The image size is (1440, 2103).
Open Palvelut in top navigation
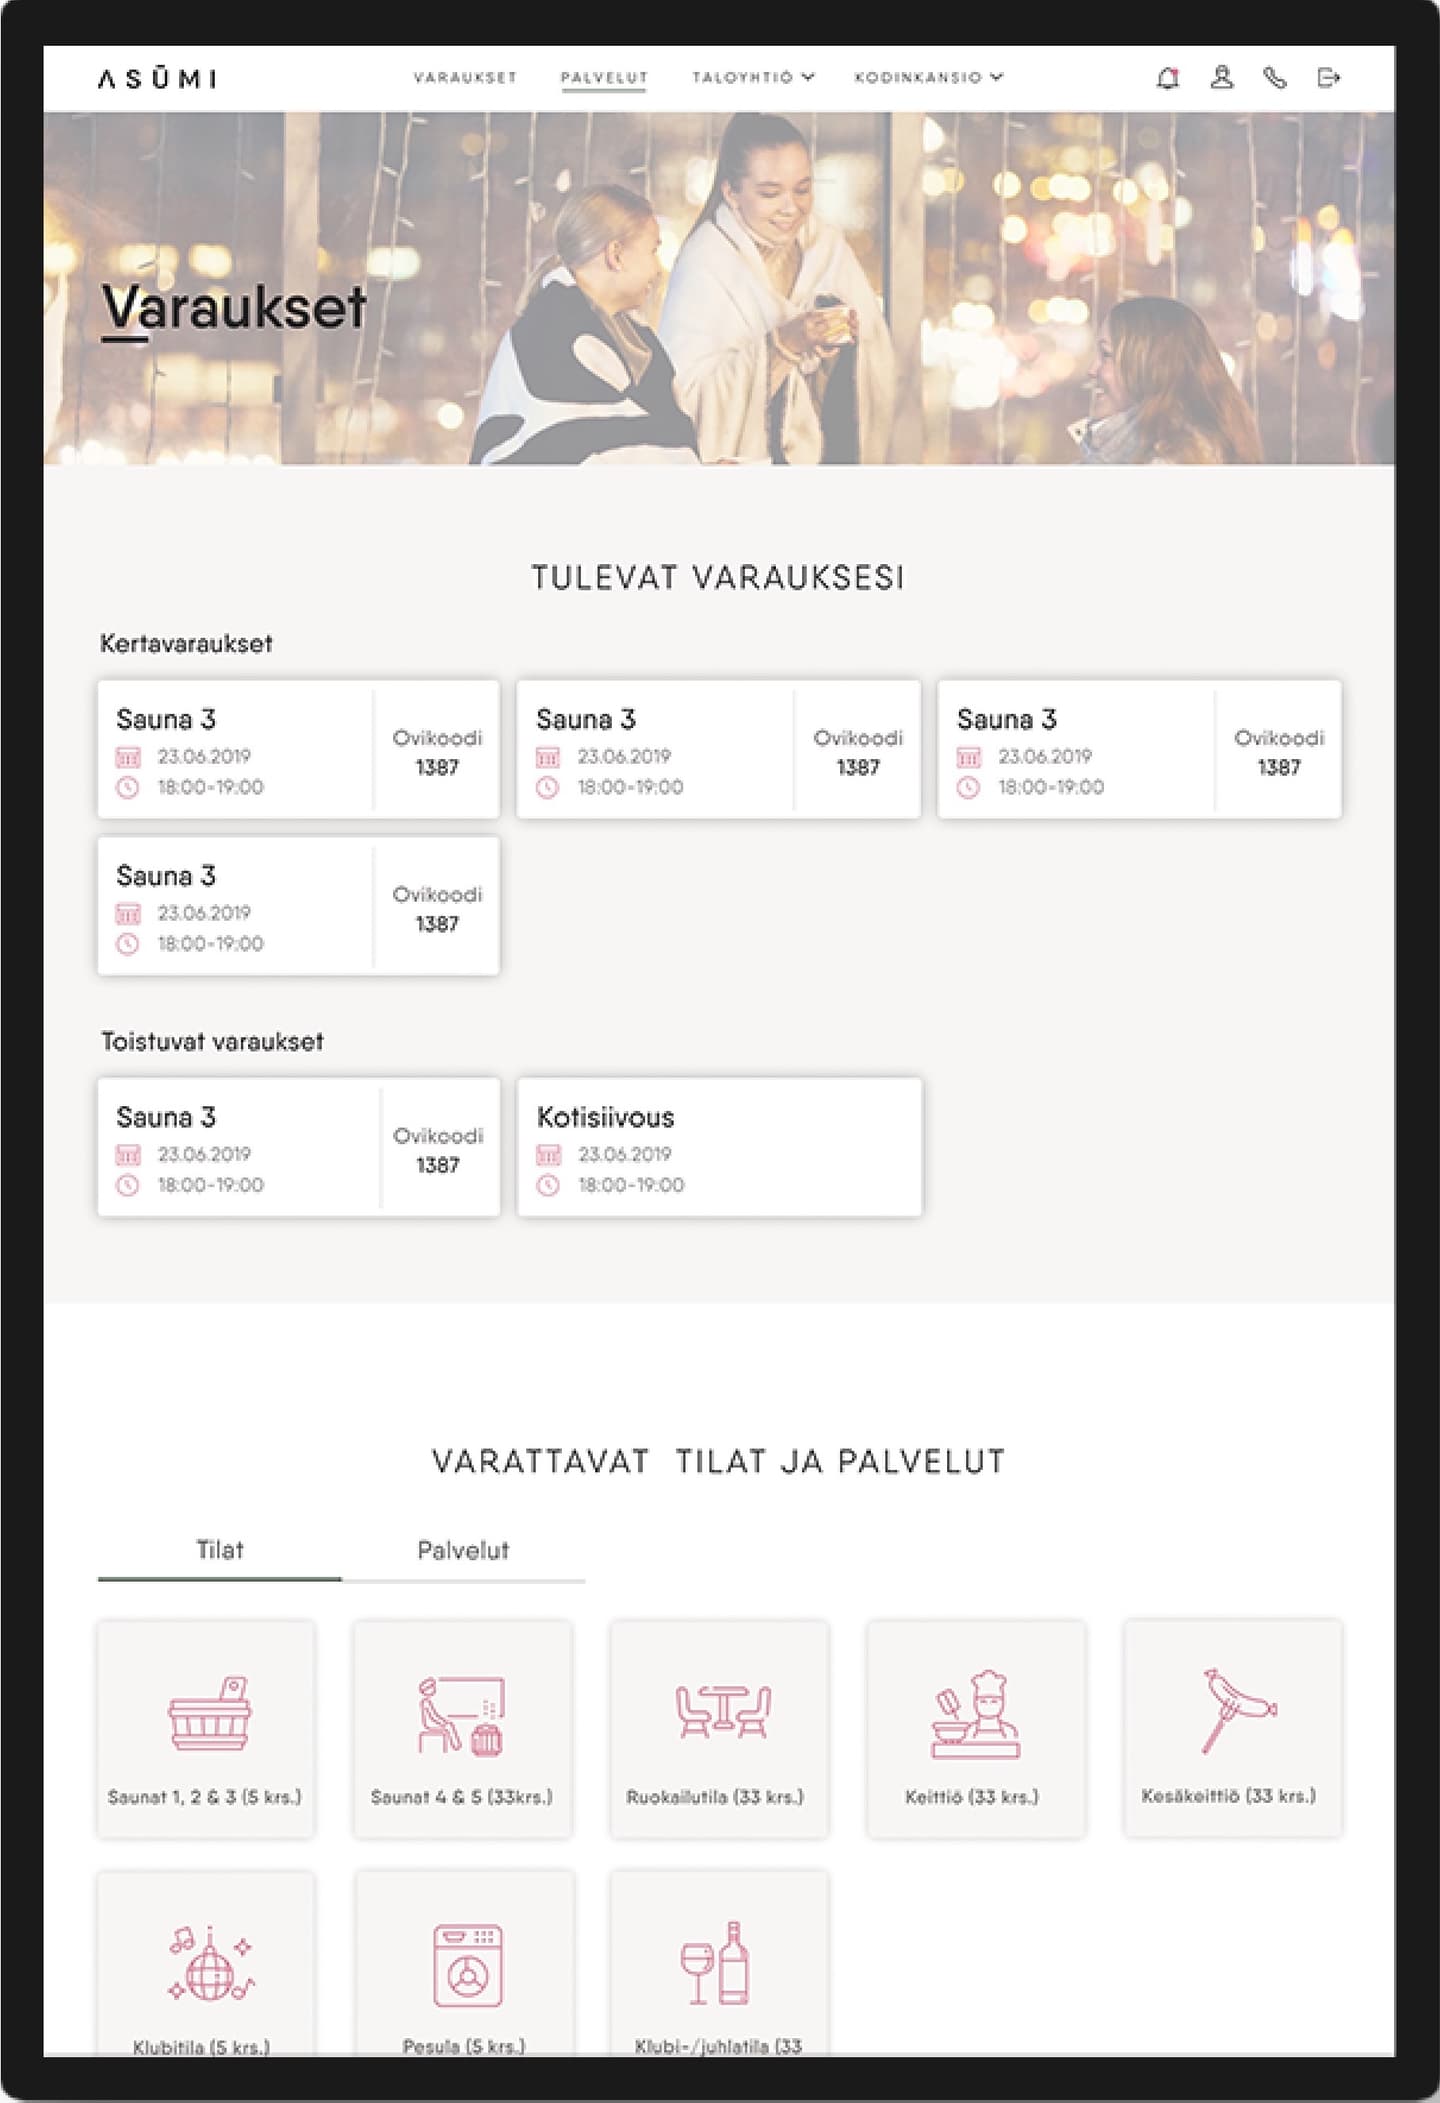click(604, 78)
